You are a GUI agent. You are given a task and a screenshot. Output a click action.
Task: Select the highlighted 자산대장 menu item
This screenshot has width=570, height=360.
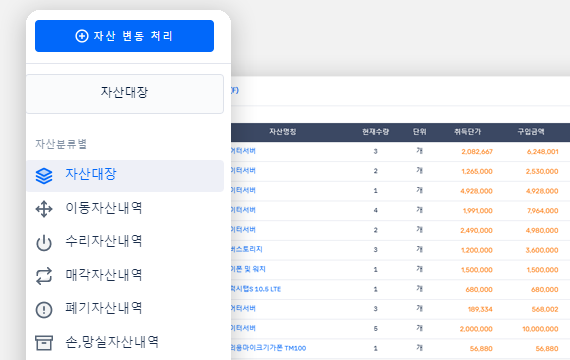pos(125,176)
